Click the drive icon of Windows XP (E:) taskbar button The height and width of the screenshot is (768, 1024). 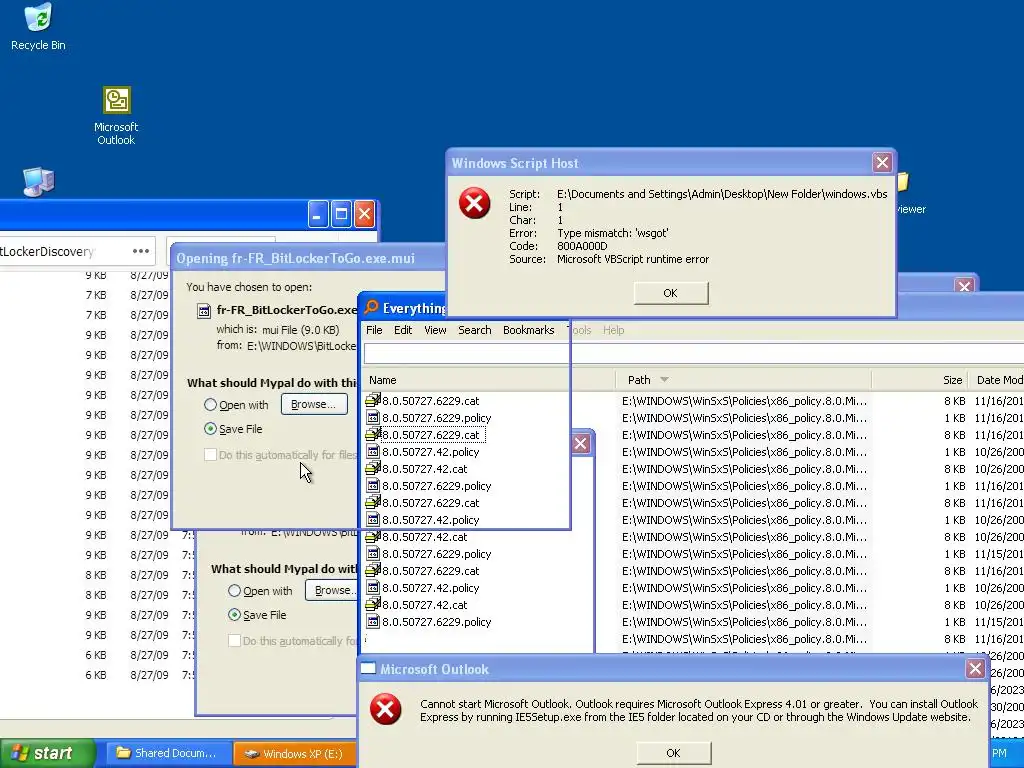[x=252, y=754]
